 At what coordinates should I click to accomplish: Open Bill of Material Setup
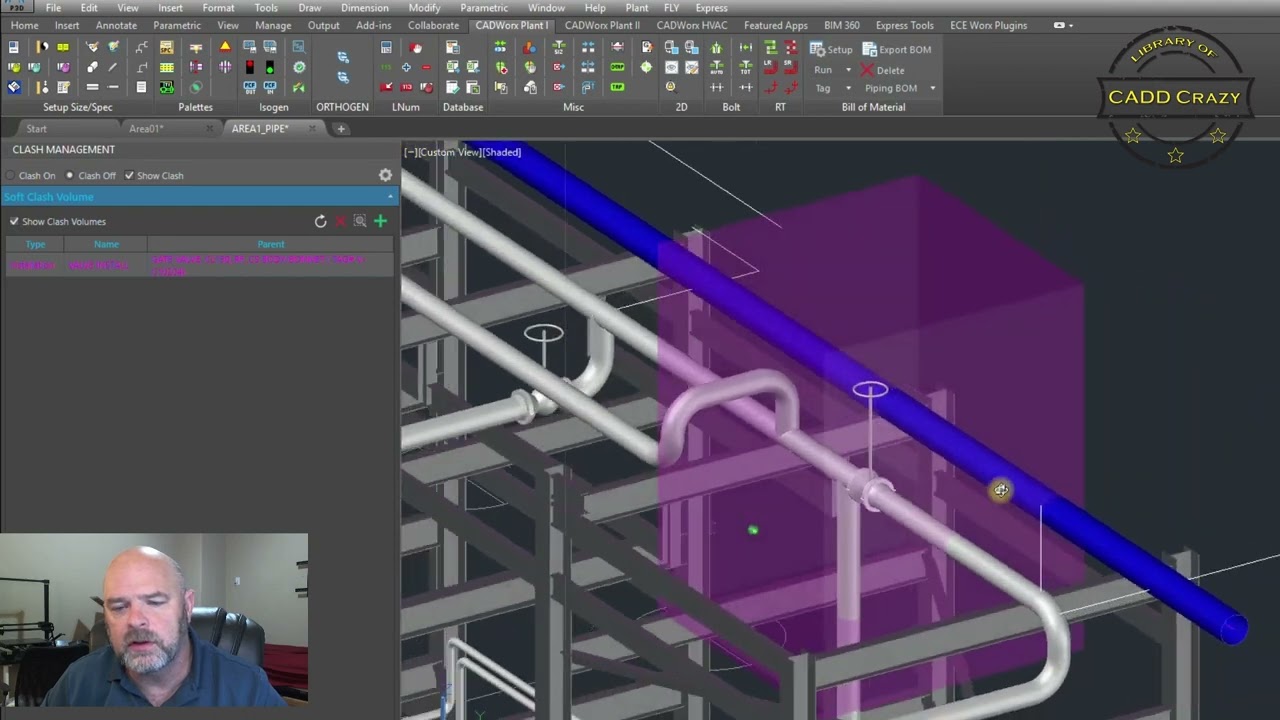click(831, 49)
